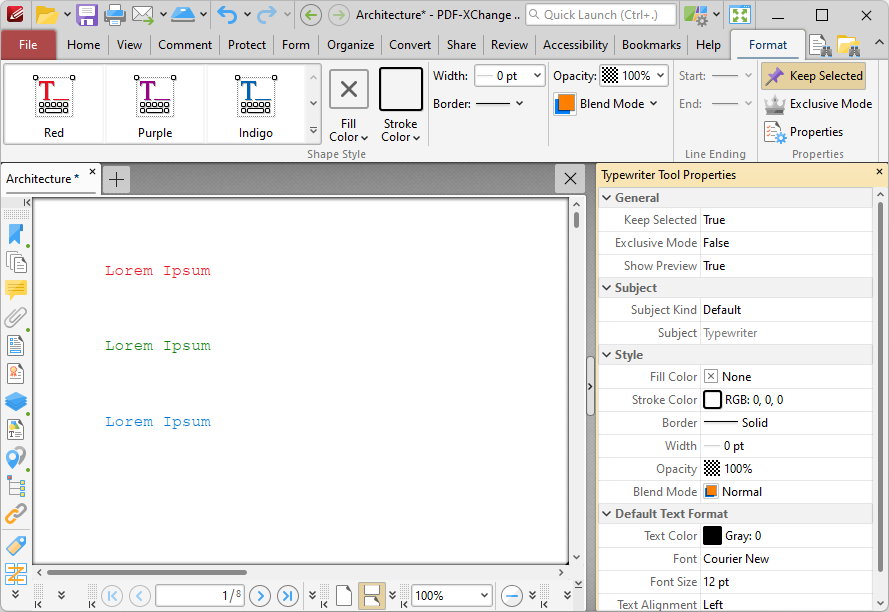The height and width of the screenshot is (612, 889).
Task: Toggle the Exclusive Mode False value
Action: [x=786, y=243]
